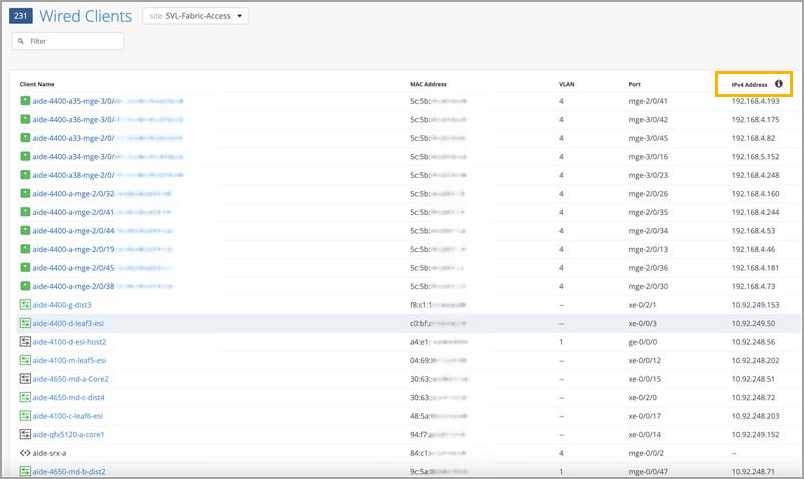Screen dimensions: 804x479
Task: Sort table by Client Name column
Action: (x=37, y=84)
